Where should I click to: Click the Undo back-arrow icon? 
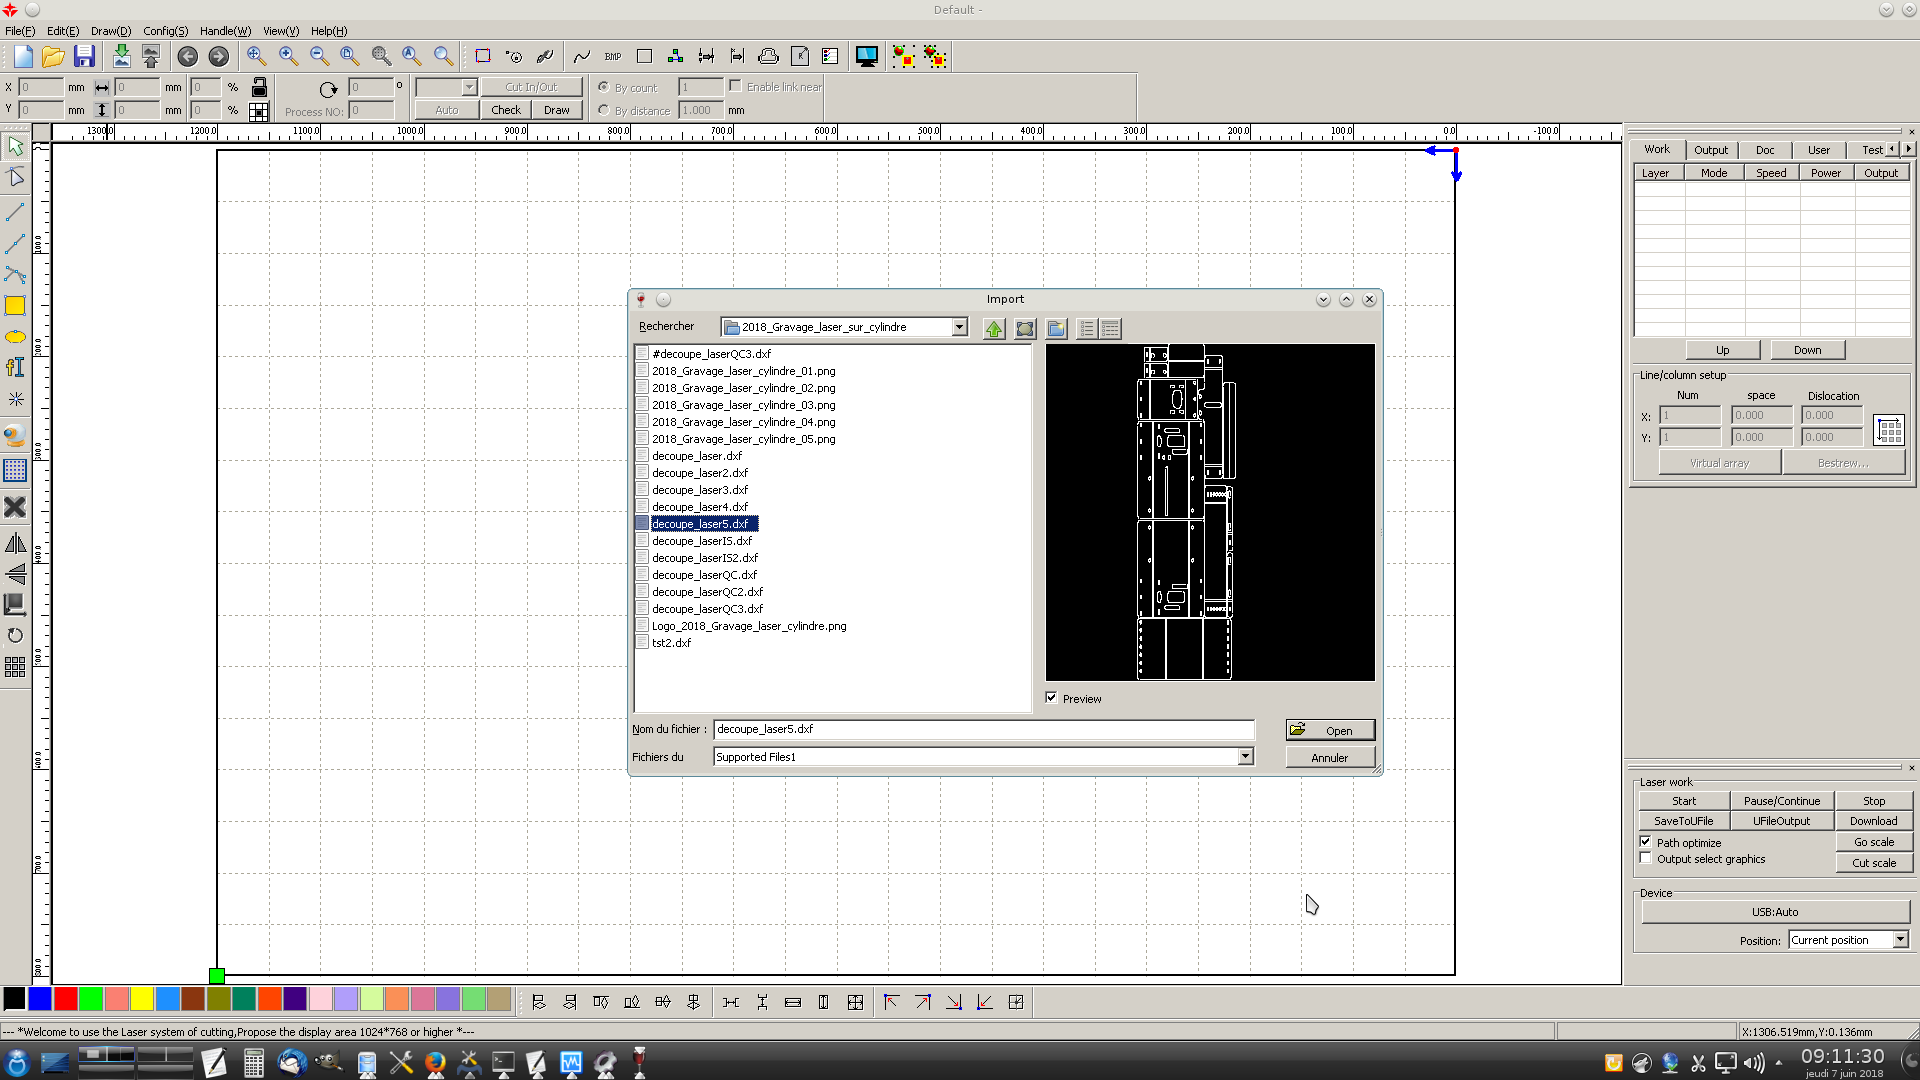point(187,56)
